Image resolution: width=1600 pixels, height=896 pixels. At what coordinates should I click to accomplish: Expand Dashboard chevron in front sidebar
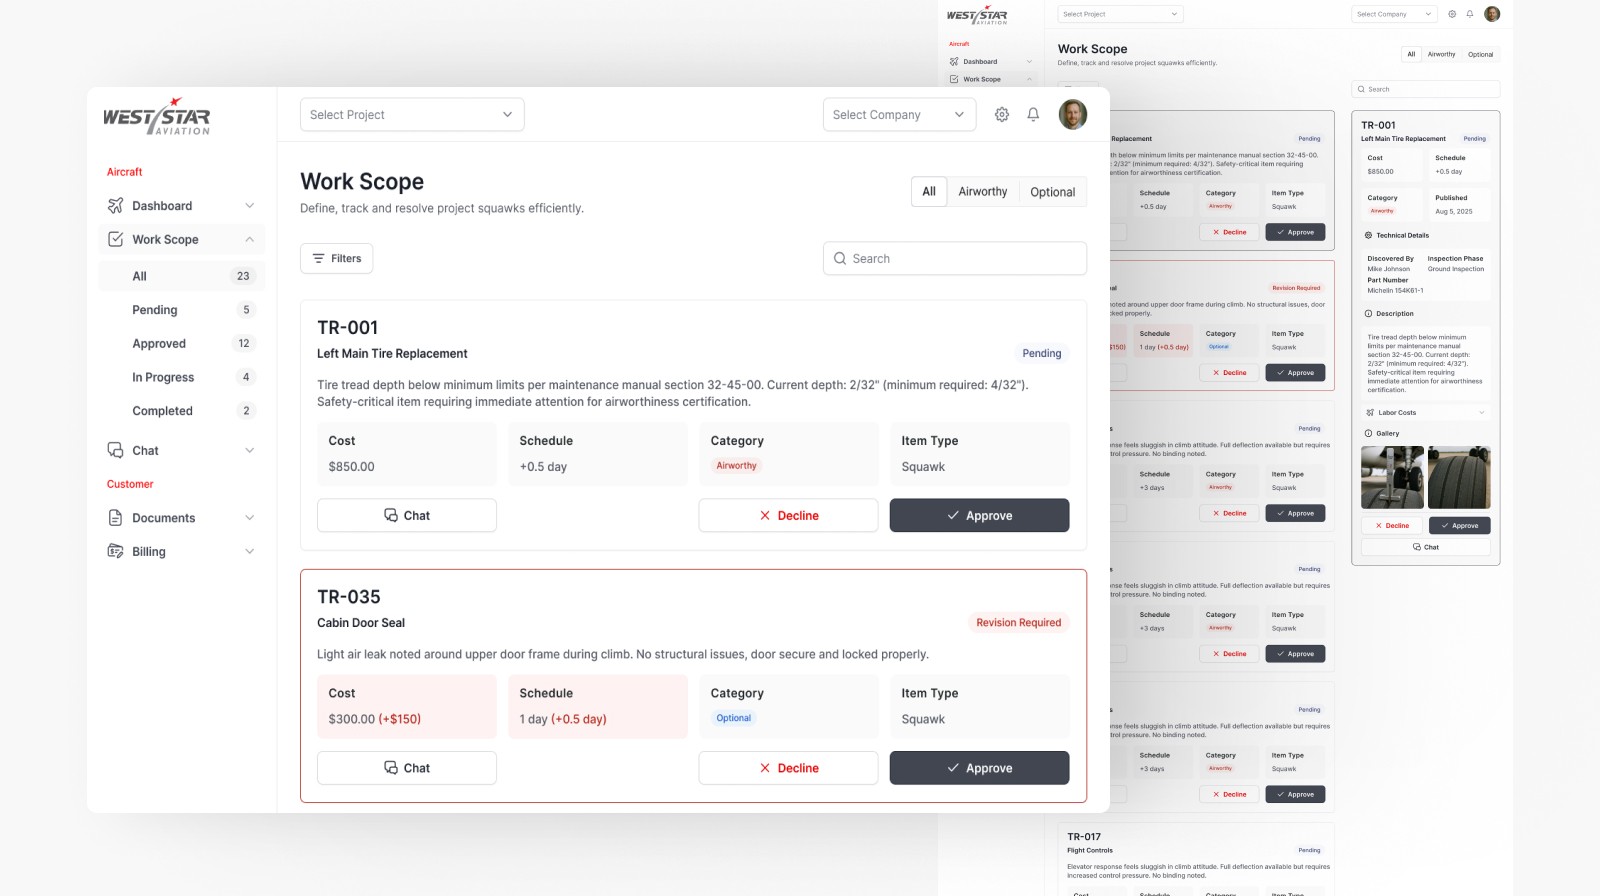tap(249, 206)
